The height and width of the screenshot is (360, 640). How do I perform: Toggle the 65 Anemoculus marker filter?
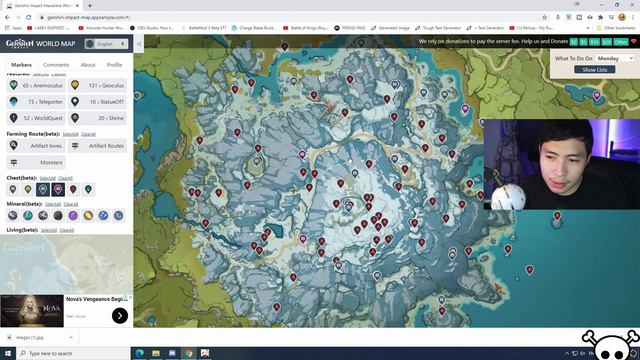36,86
